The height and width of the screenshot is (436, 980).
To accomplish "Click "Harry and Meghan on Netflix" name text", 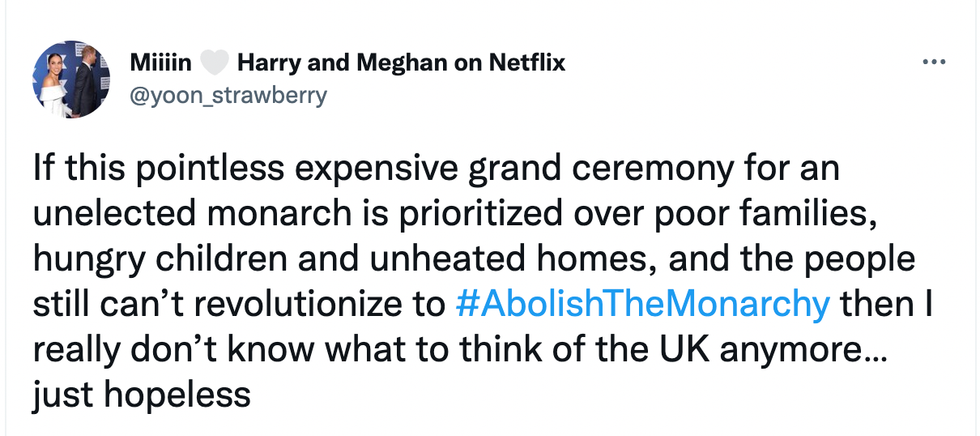I will (x=401, y=63).
